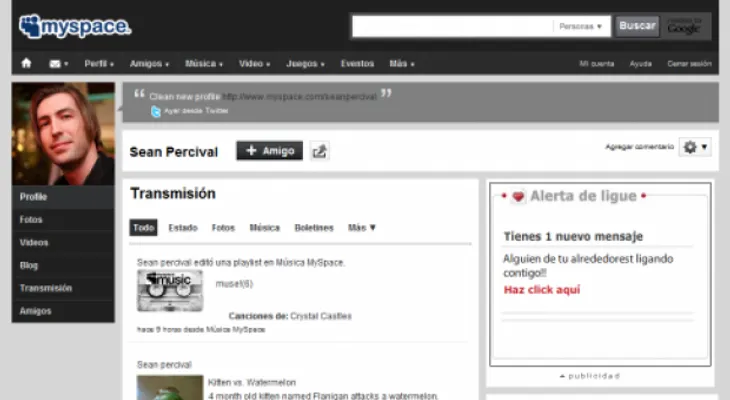Click the heart icon in Alerta de ligue
This screenshot has height=400, width=730.
518,197
